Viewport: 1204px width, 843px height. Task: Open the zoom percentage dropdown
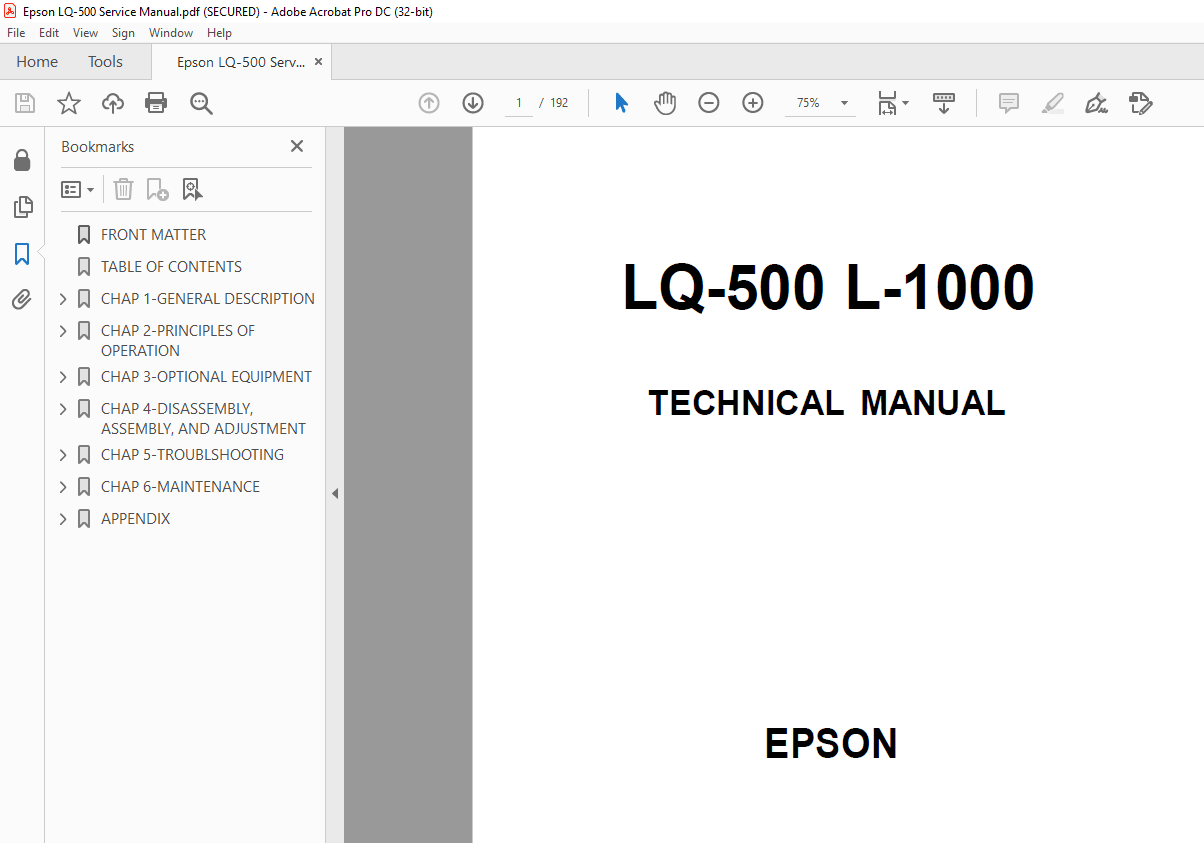click(x=843, y=102)
